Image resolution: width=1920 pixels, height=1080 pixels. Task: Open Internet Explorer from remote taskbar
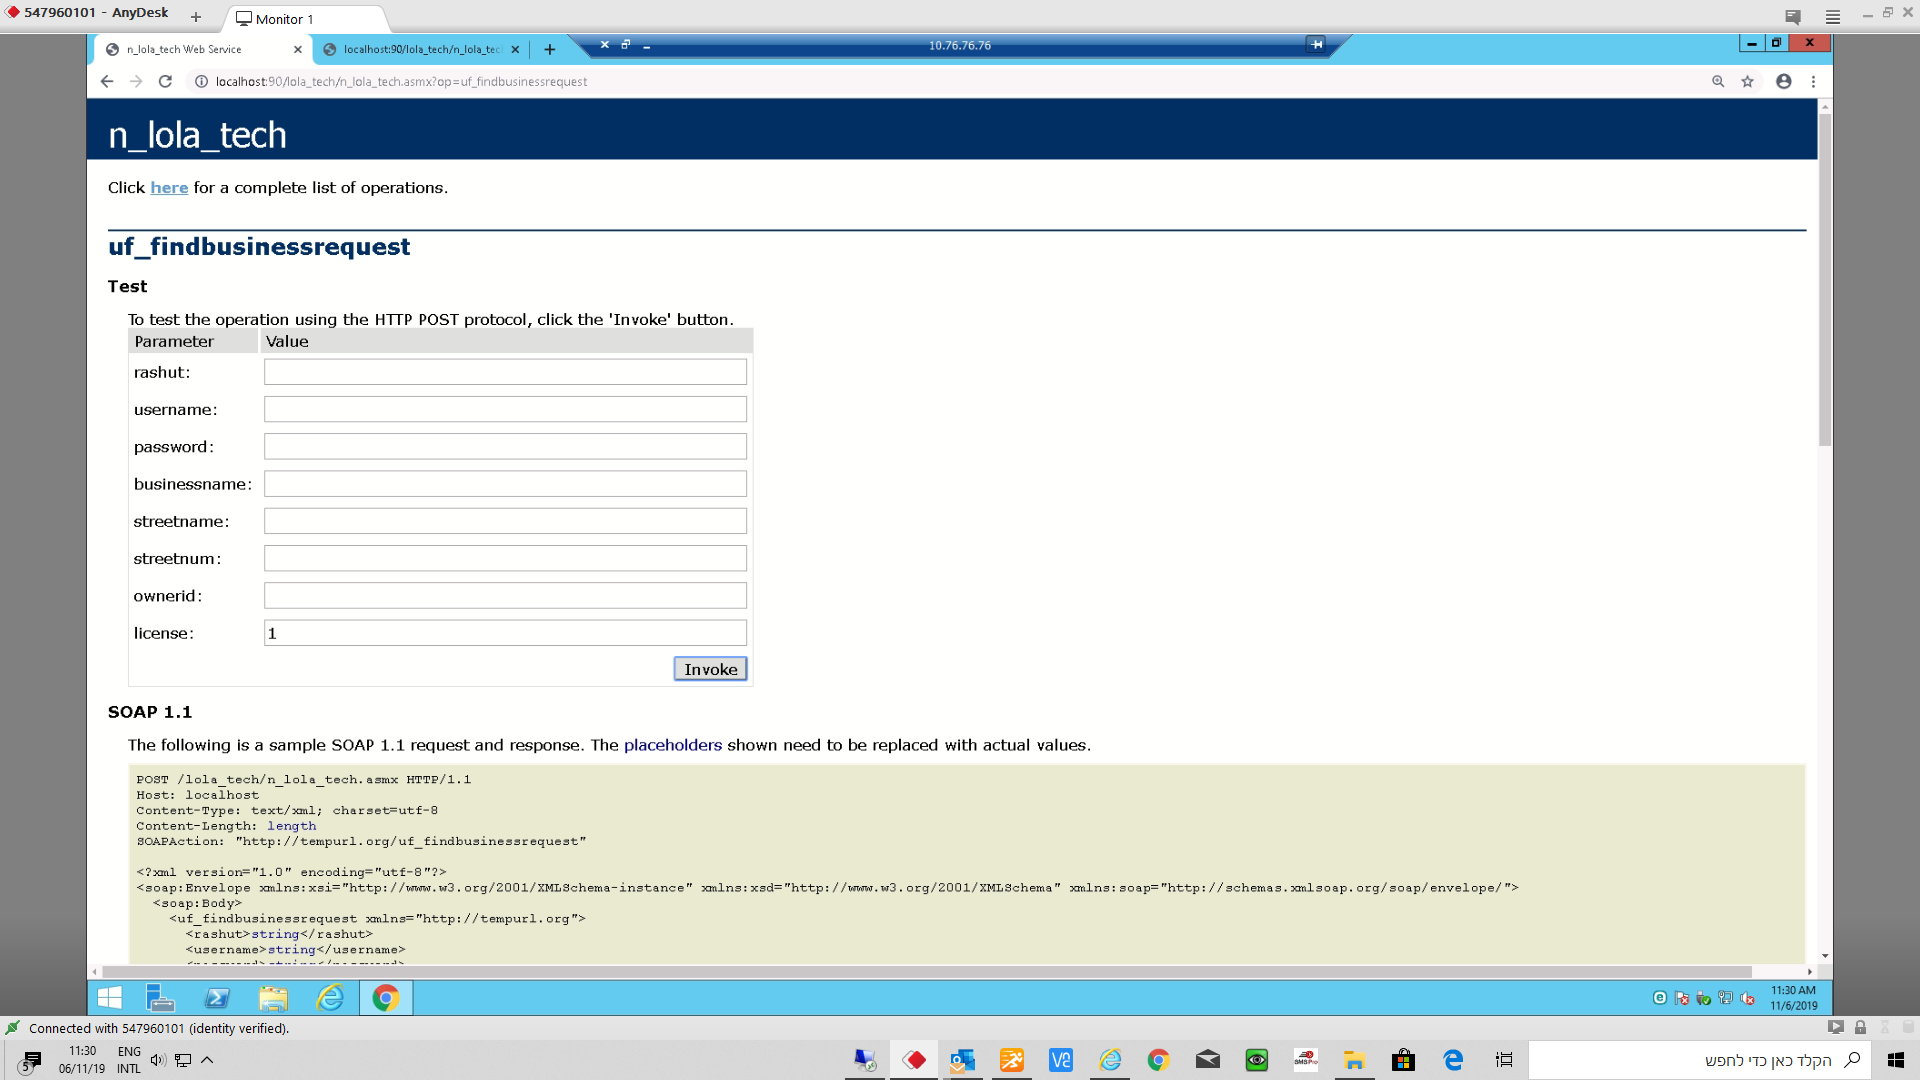coord(329,998)
